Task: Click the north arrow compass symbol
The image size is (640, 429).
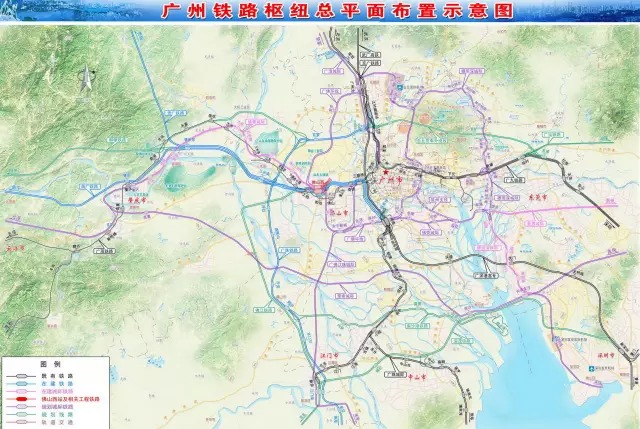Action: pos(87,76)
